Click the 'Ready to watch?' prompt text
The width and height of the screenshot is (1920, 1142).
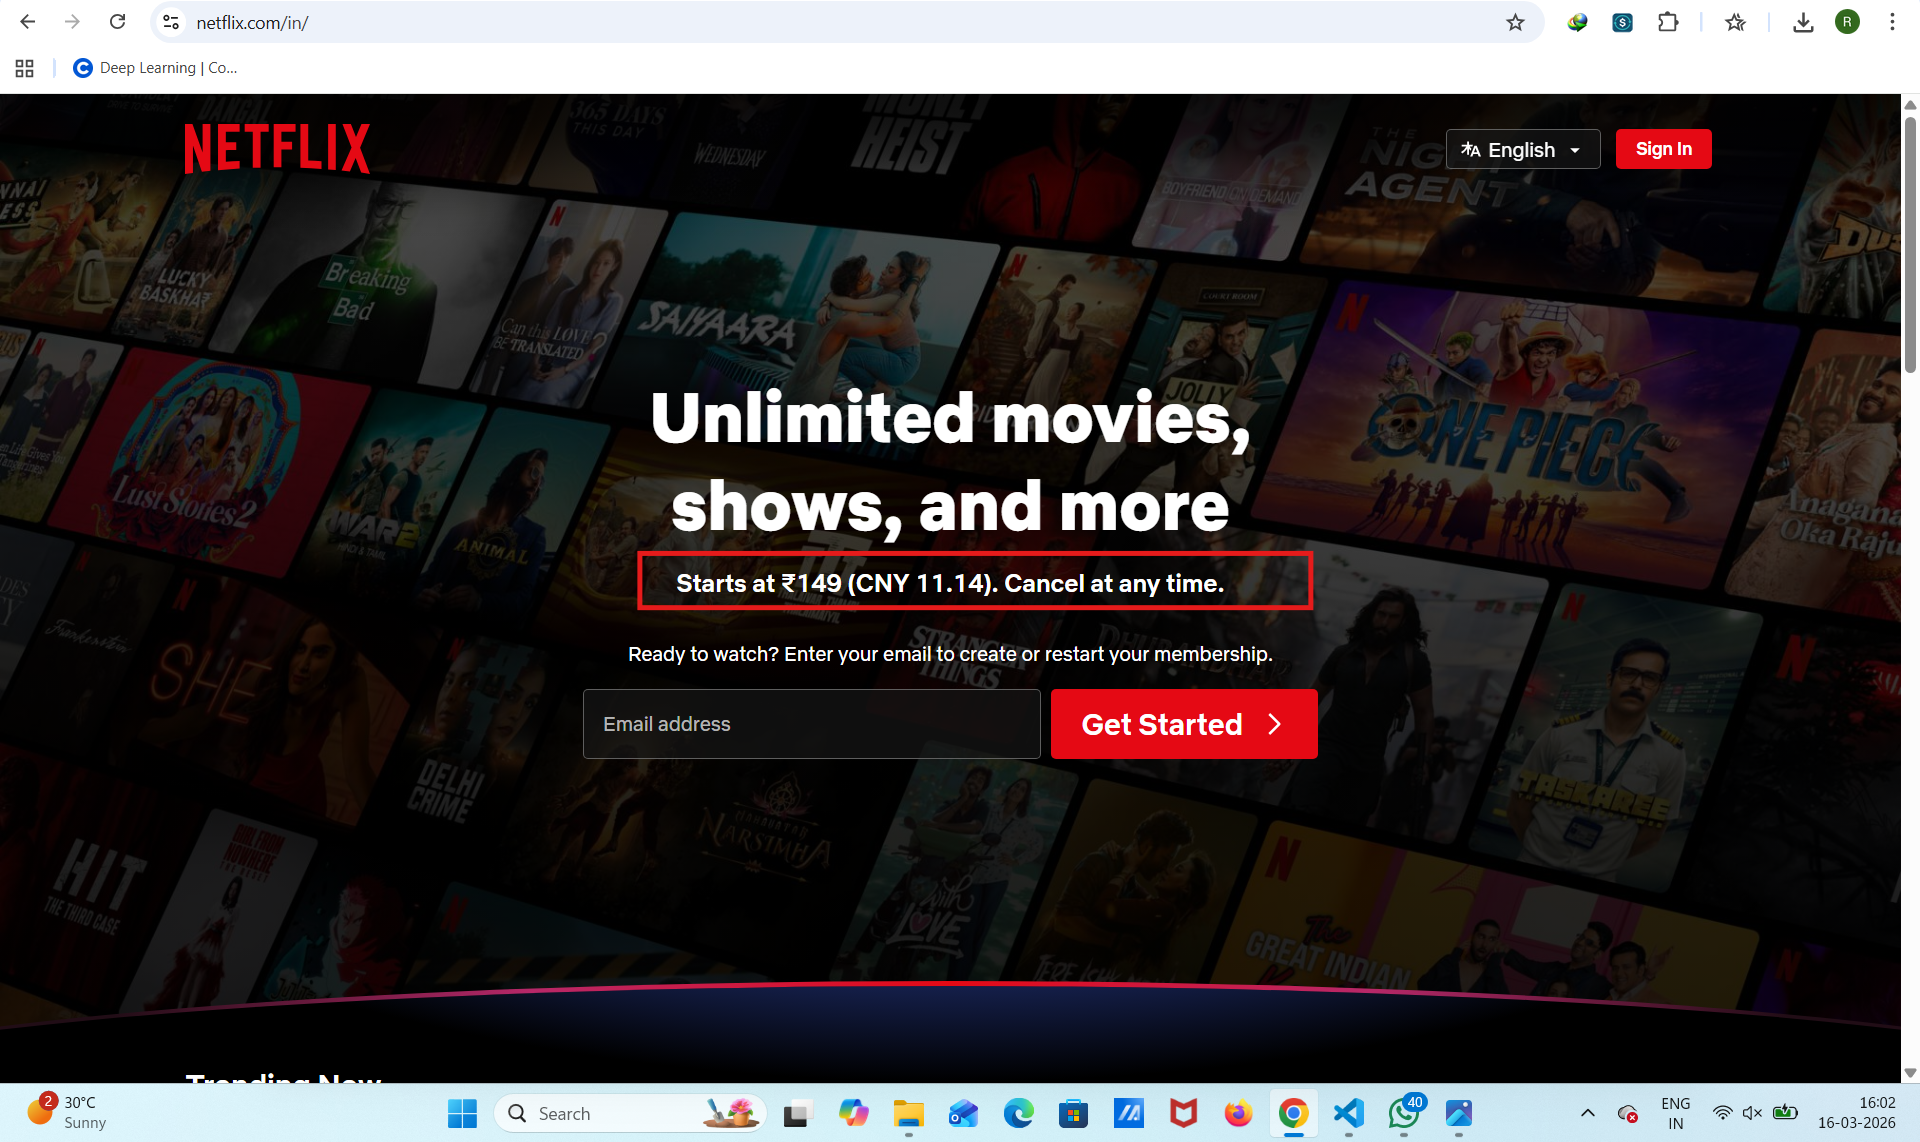click(x=950, y=654)
